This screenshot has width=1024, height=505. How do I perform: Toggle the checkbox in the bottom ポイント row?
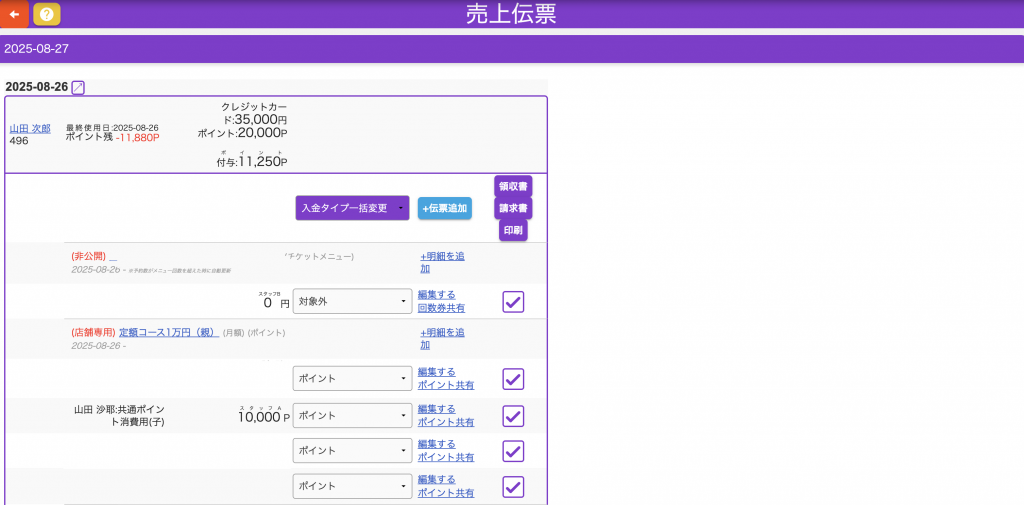click(x=513, y=486)
